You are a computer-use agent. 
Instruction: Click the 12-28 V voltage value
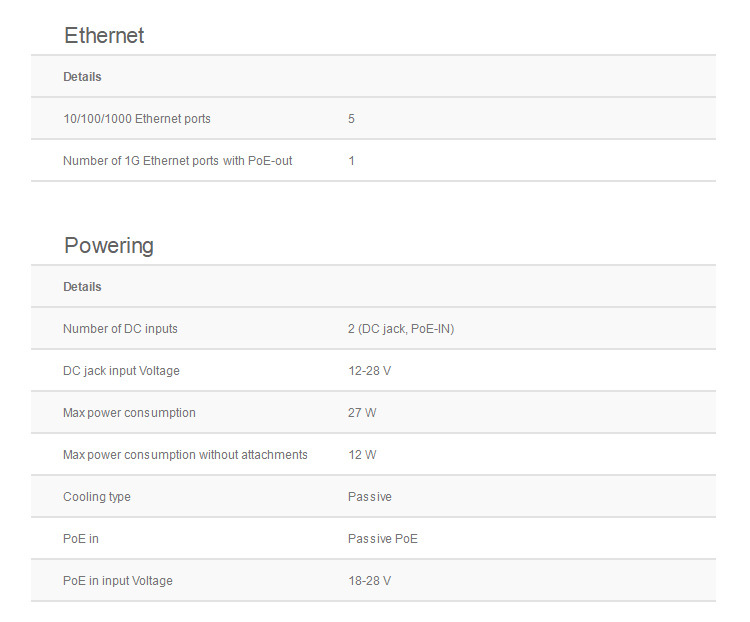click(369, 371)
